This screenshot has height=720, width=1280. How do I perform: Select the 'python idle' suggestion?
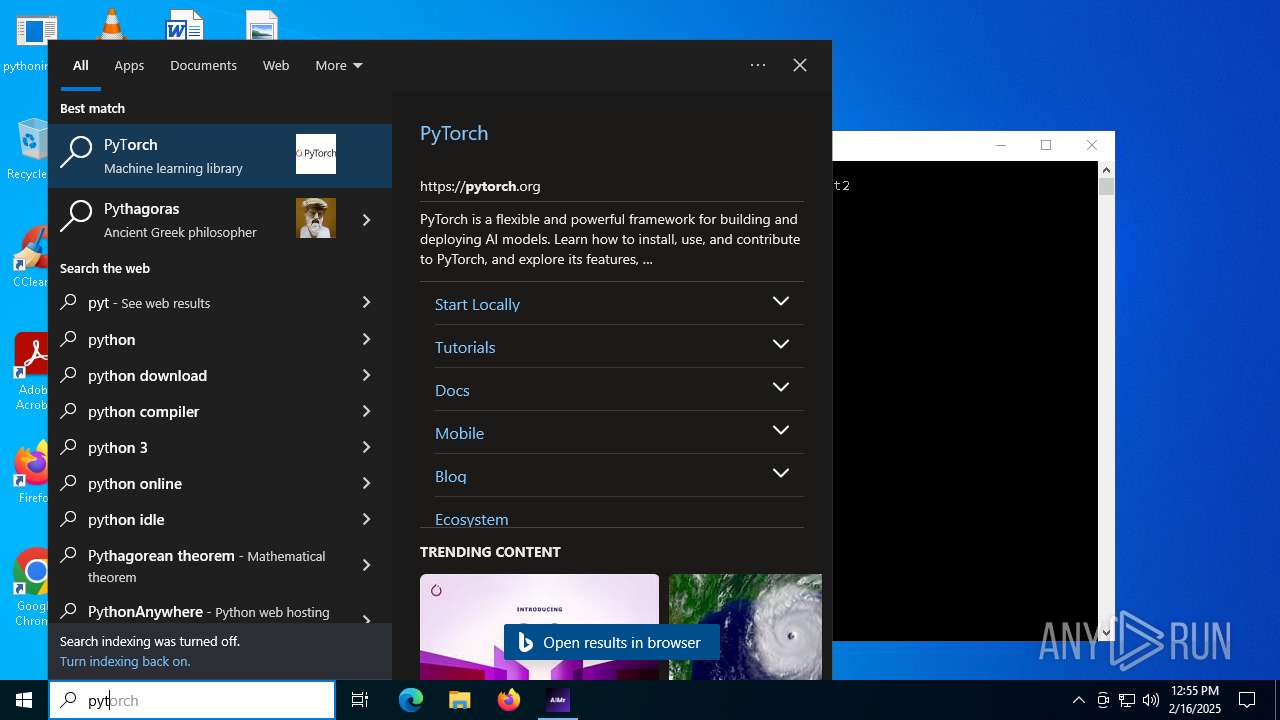(x=220, y=519)
